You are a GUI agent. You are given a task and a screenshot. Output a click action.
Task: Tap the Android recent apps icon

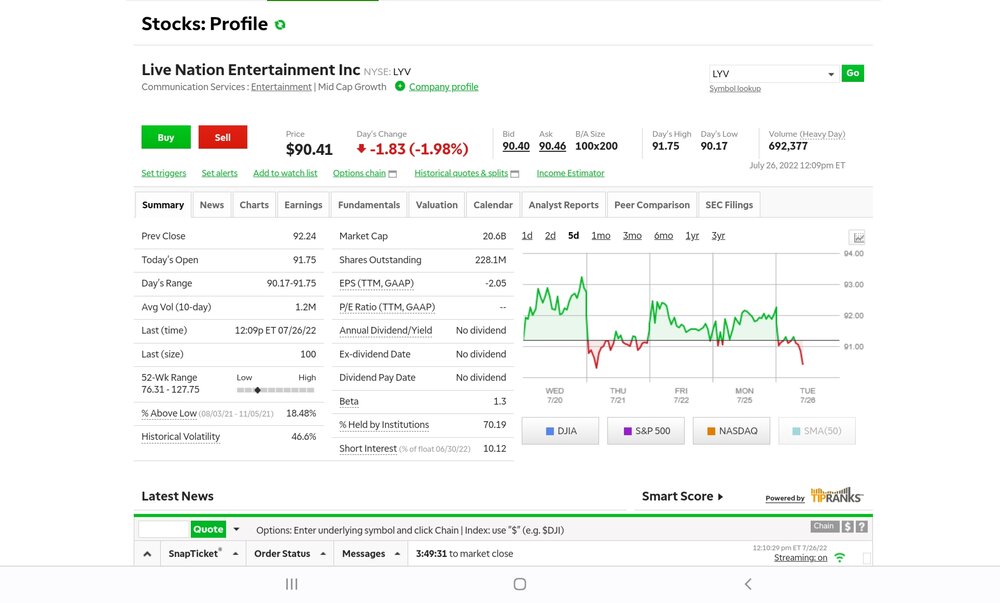[x=291, y=584]
